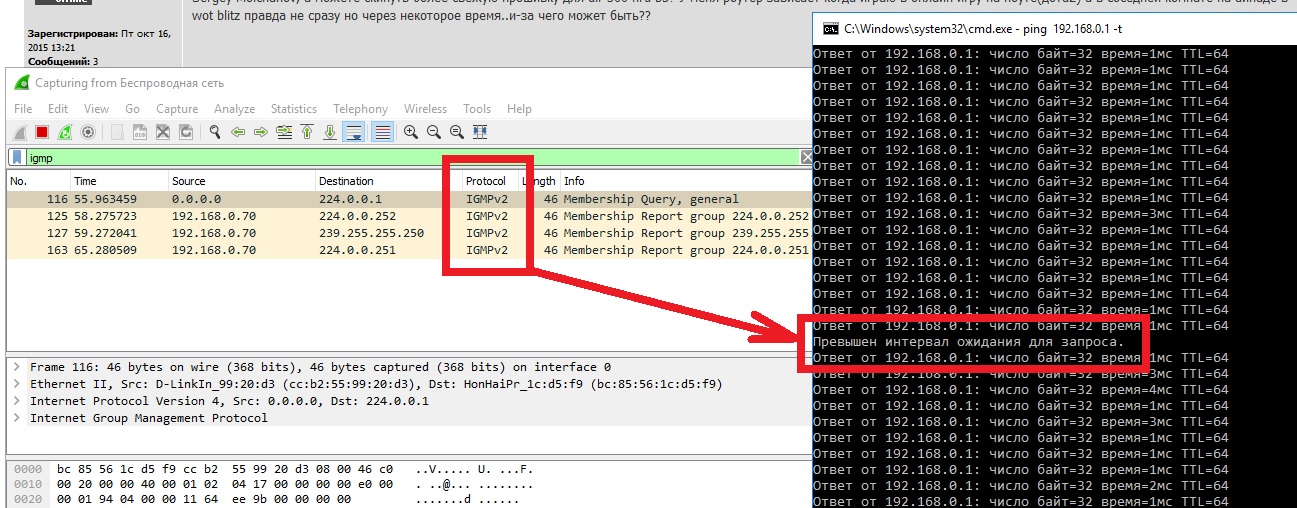
Task: Open capture options gear icon
Action: click(88, 132)
